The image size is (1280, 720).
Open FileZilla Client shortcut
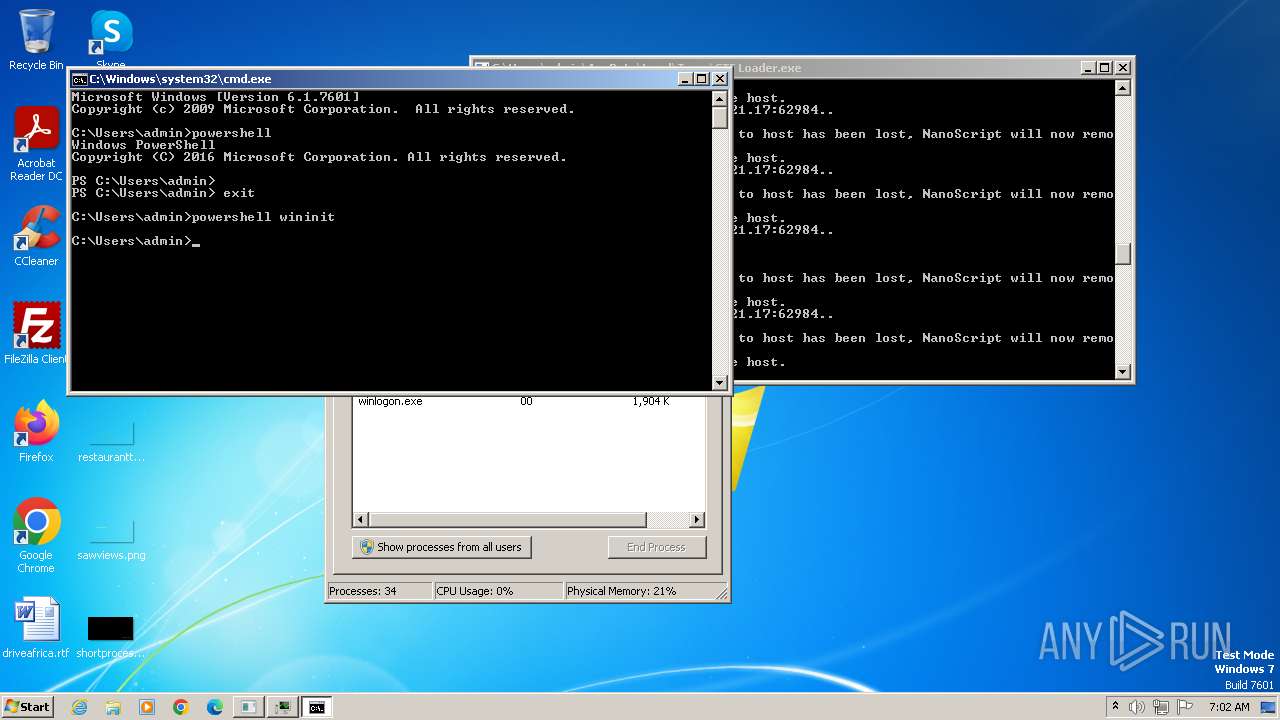coord(36,334)
